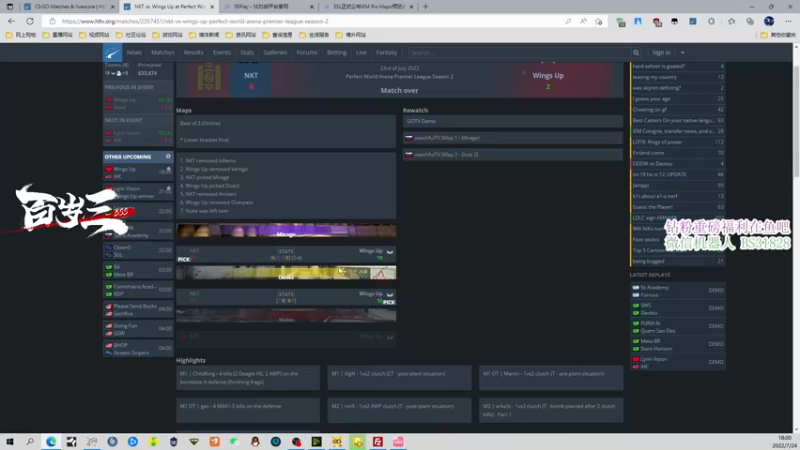
Task: Open the browser settings ellipsis menu
Action: coord(788,21)
